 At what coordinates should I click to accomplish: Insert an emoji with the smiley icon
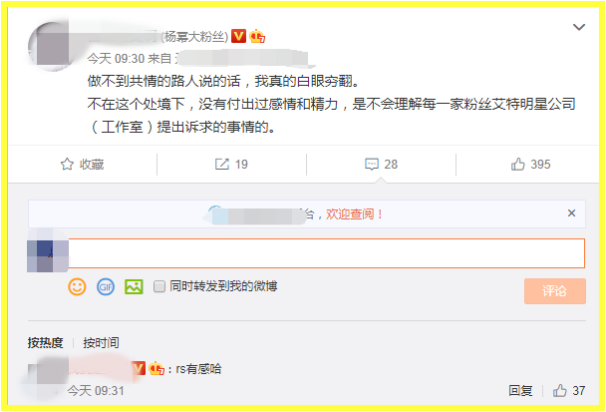point(77,287)
